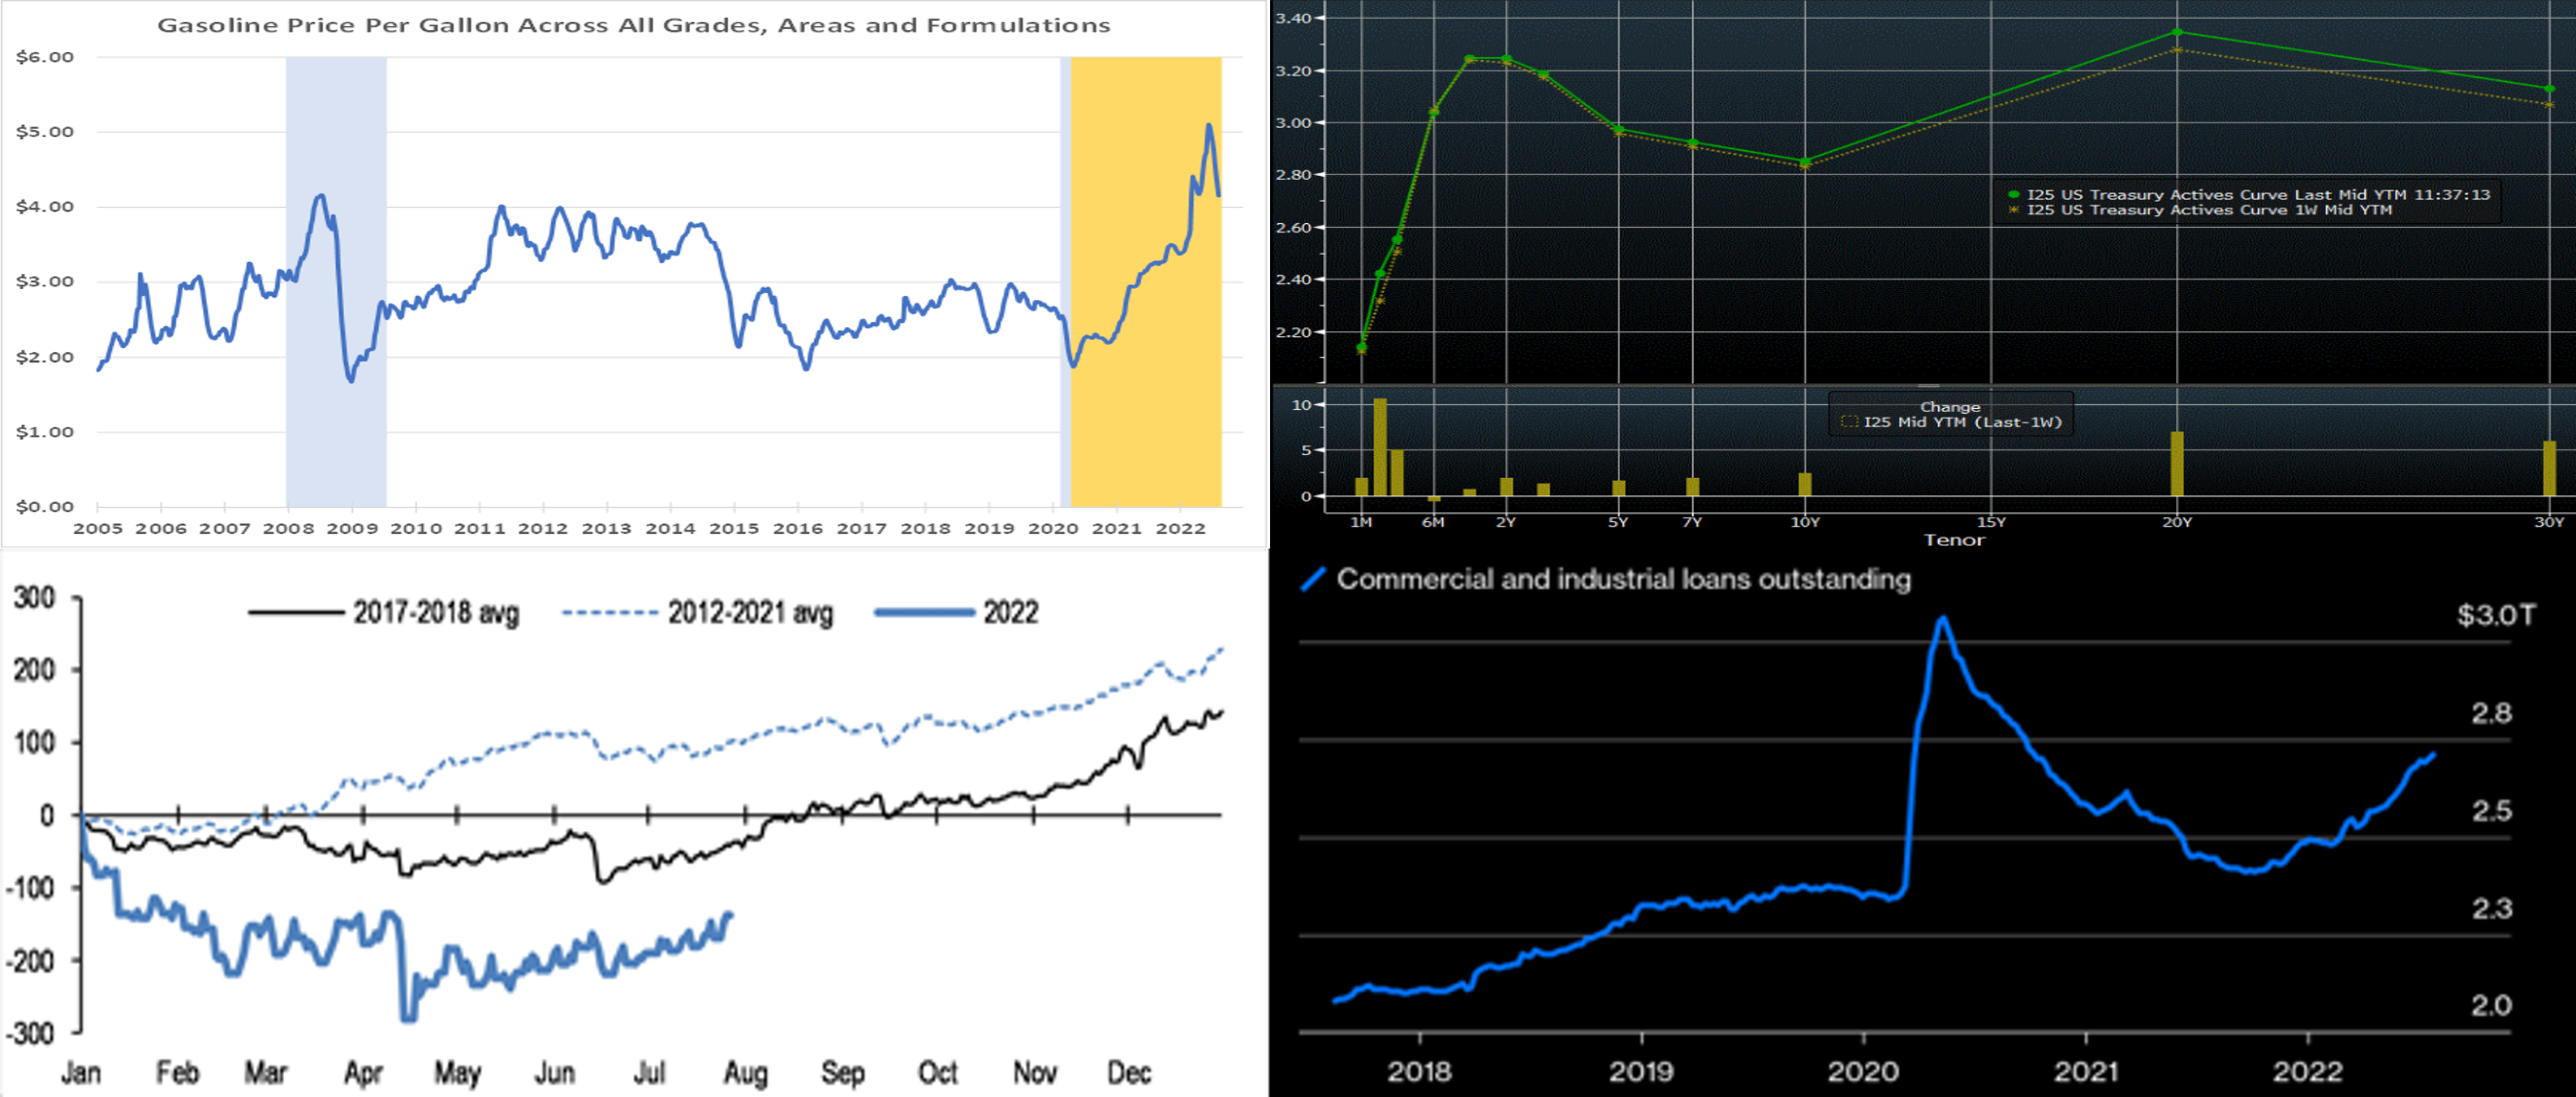The width and height of the screenshot is (2576, 1097).
Task: Click the Commercial and industrial loans outstanding title
Action: click(1623, 579)
